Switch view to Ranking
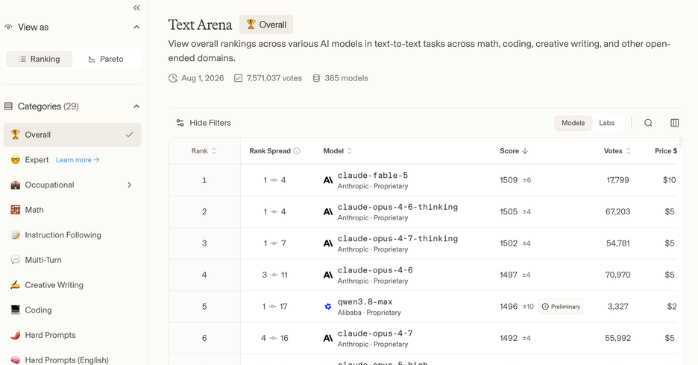 point(39,59)
